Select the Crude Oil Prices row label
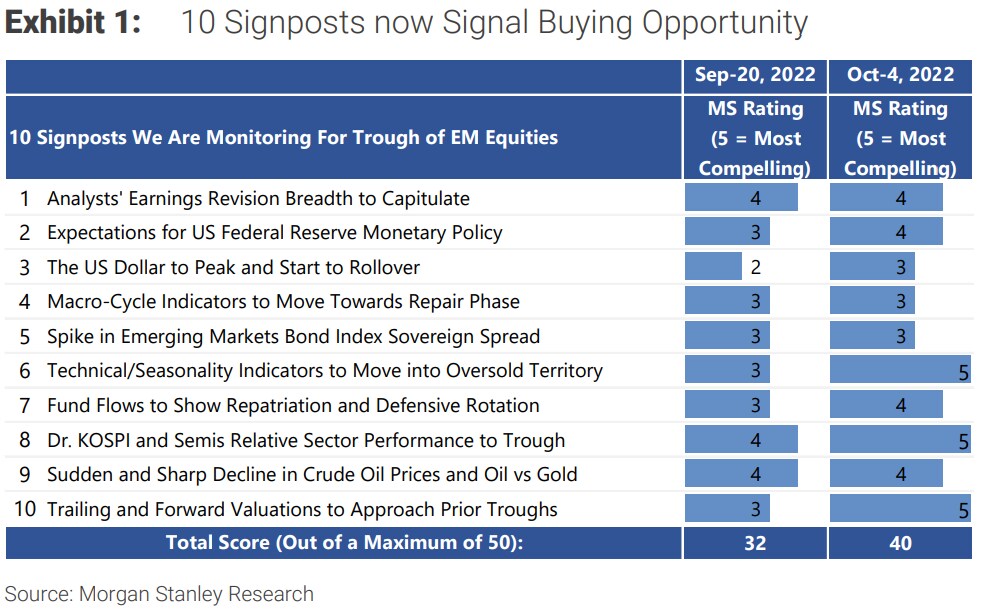984x609 pixels. coord(312,475)
